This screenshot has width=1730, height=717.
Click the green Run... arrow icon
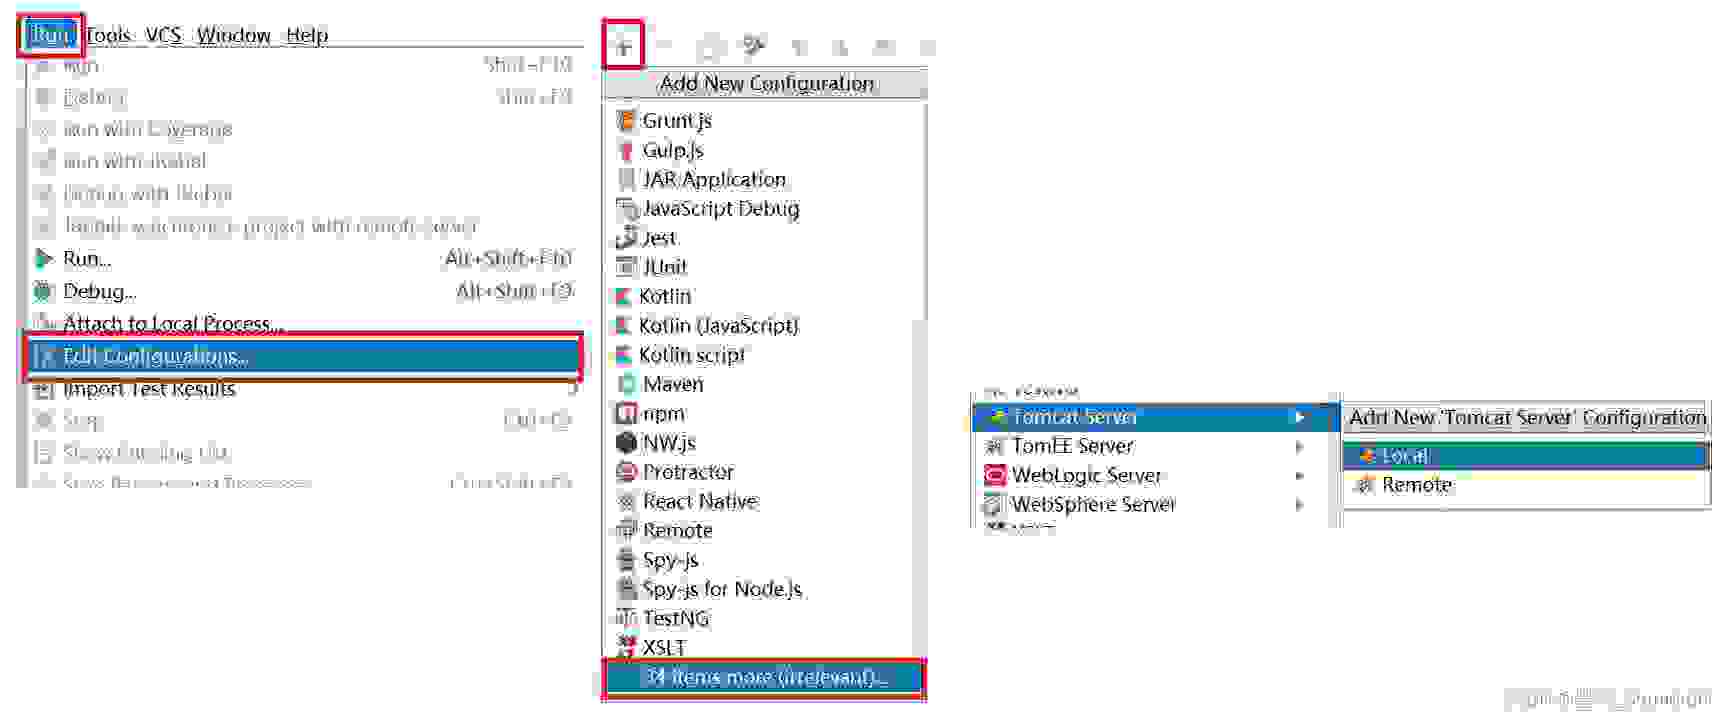pyautogui.click(x=43, y=259)
